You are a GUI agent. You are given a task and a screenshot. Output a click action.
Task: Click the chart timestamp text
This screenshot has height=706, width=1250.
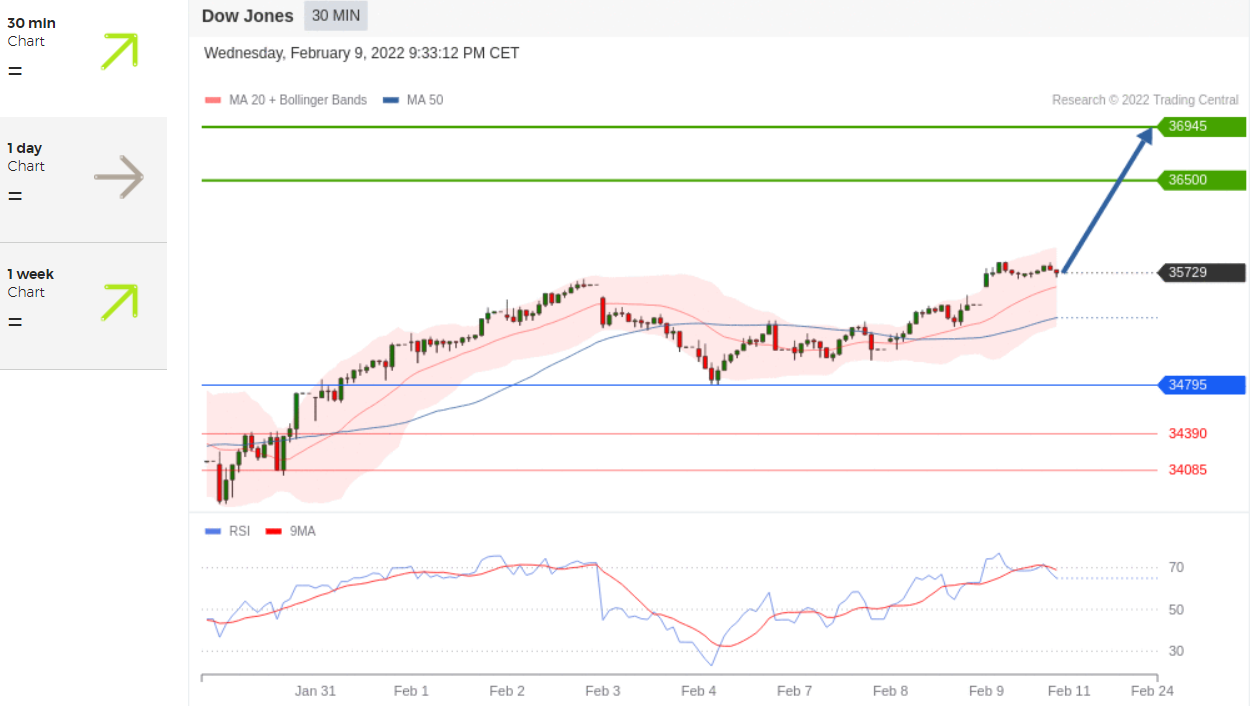coord(362,53)
